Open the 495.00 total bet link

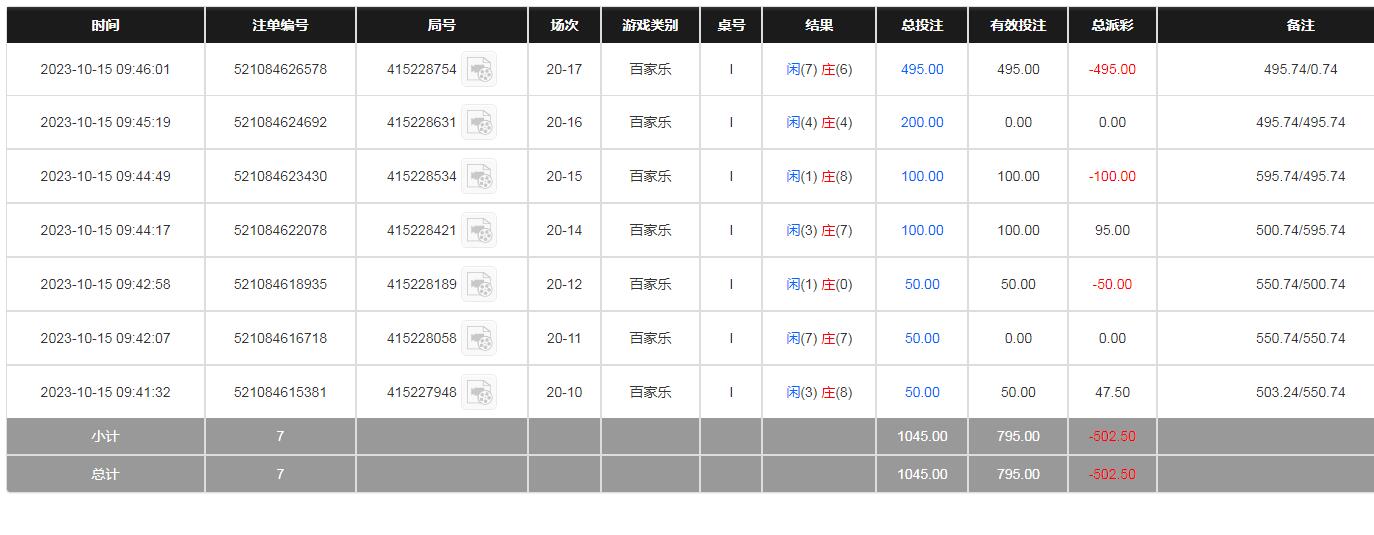click(x=922, y=70)
